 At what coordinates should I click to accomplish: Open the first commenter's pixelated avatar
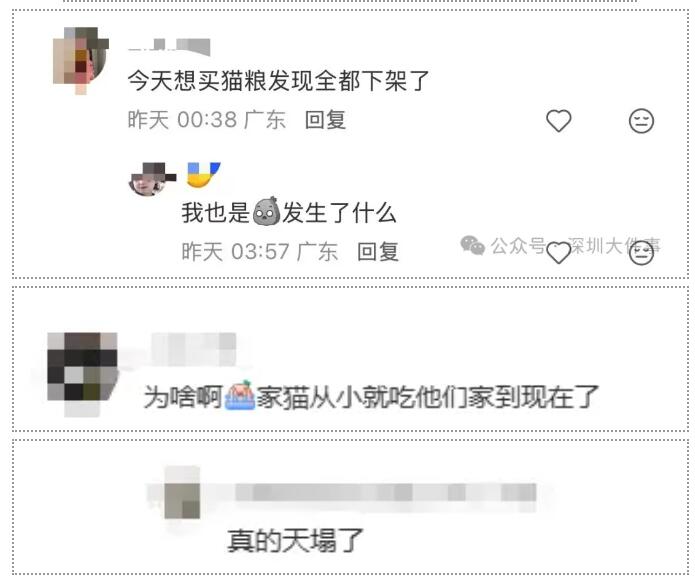81,61
